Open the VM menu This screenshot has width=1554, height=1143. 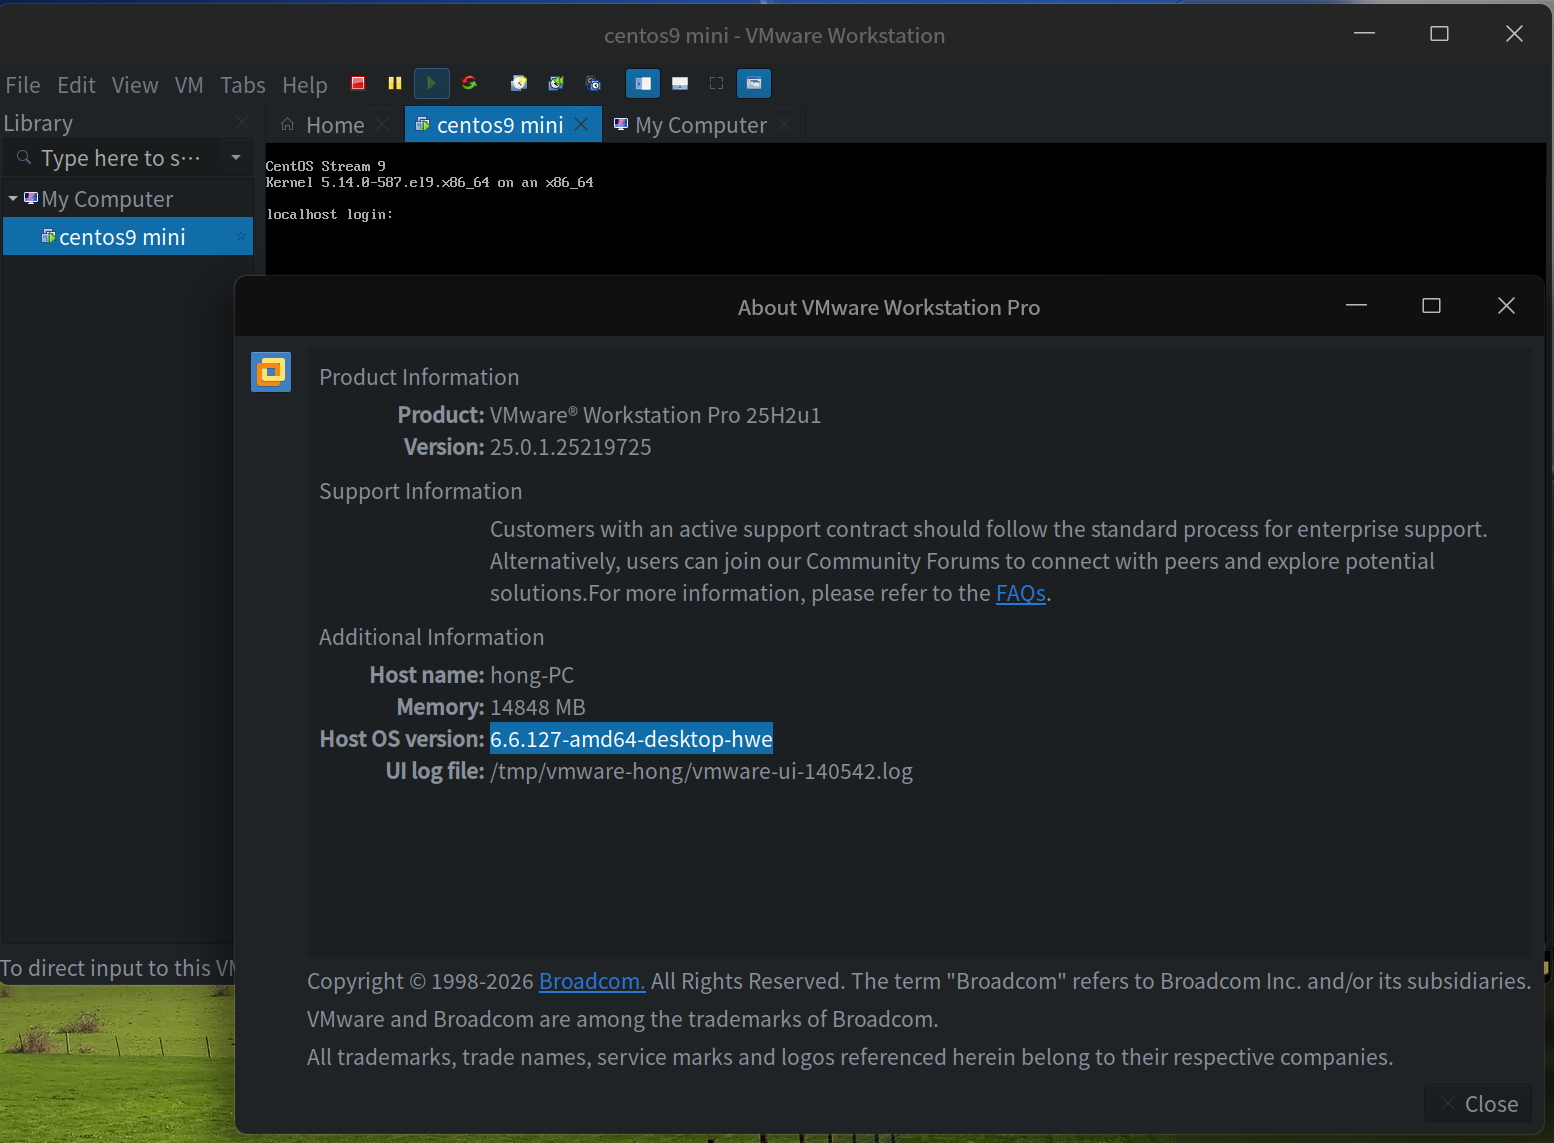(x=189, y=85)
